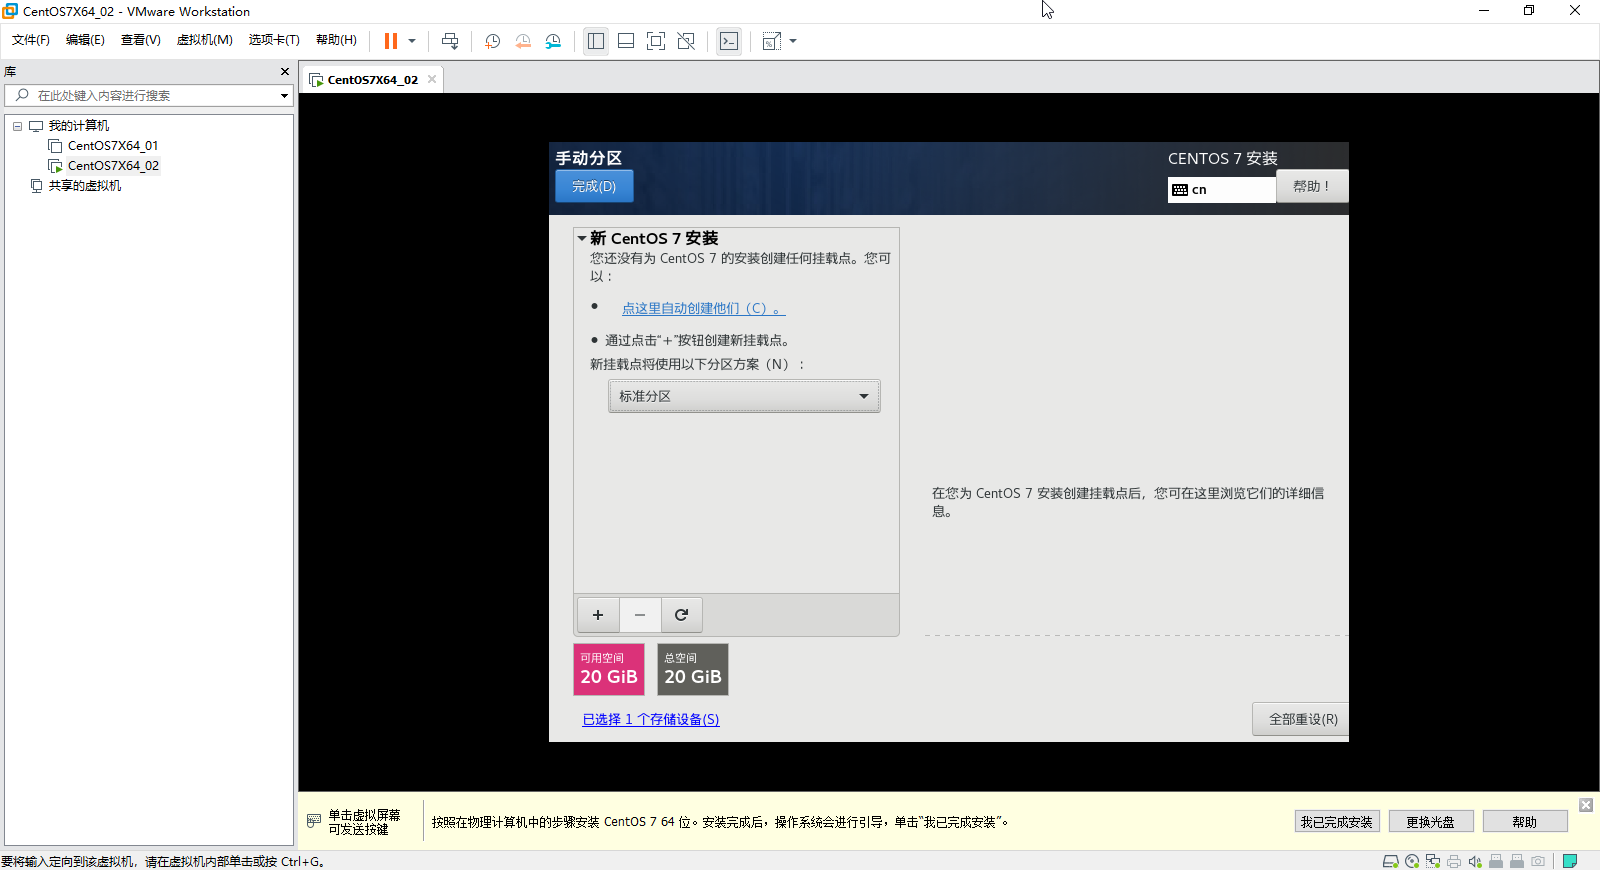Click the CD/DVD drive status bar icon
The height and width of the screenshot is (870, 1600).
1412,861
